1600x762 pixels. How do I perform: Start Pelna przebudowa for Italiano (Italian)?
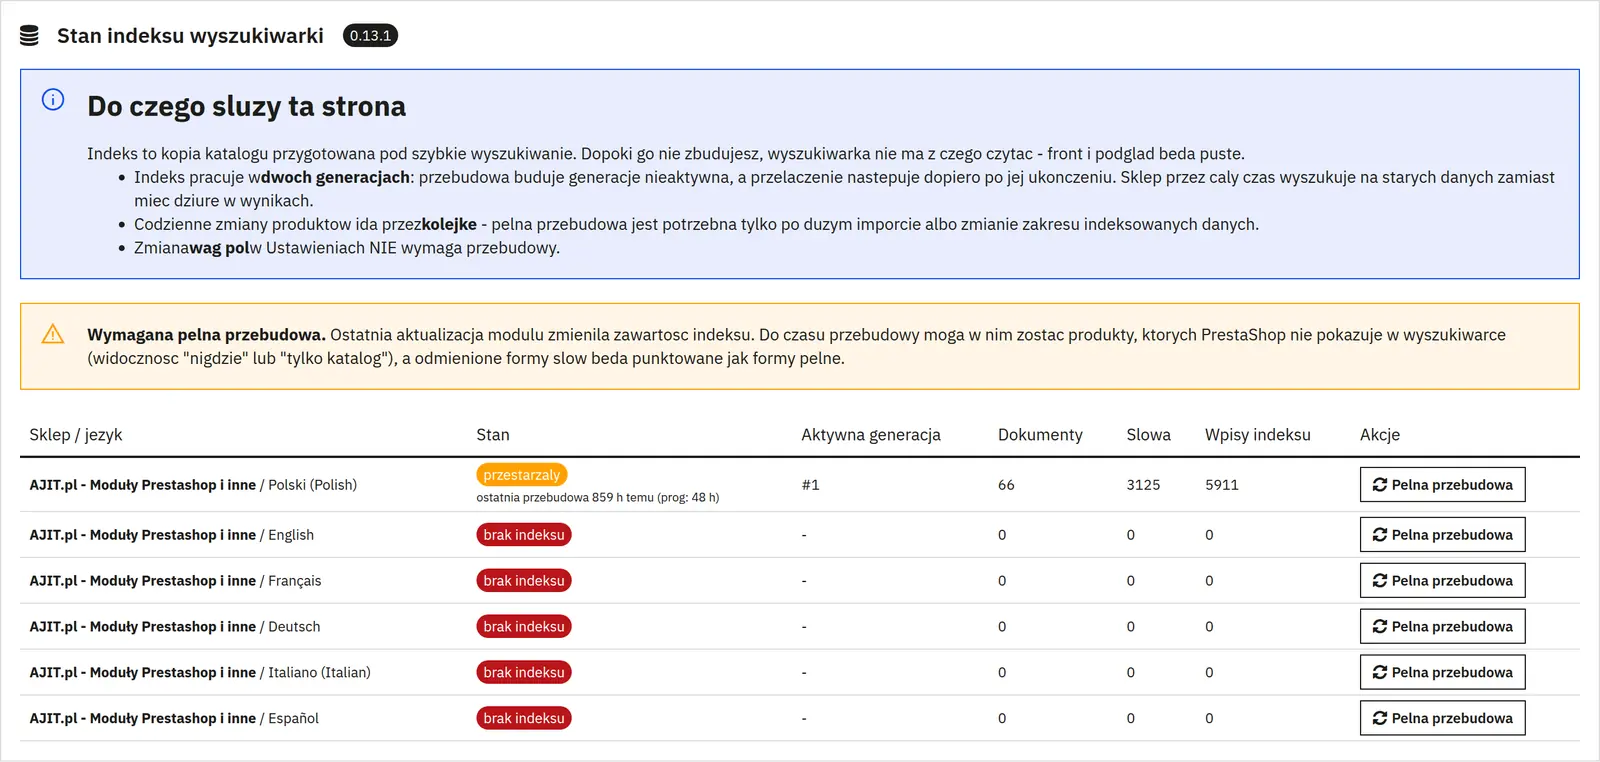pyautogui.click(x=1442, y=672)
